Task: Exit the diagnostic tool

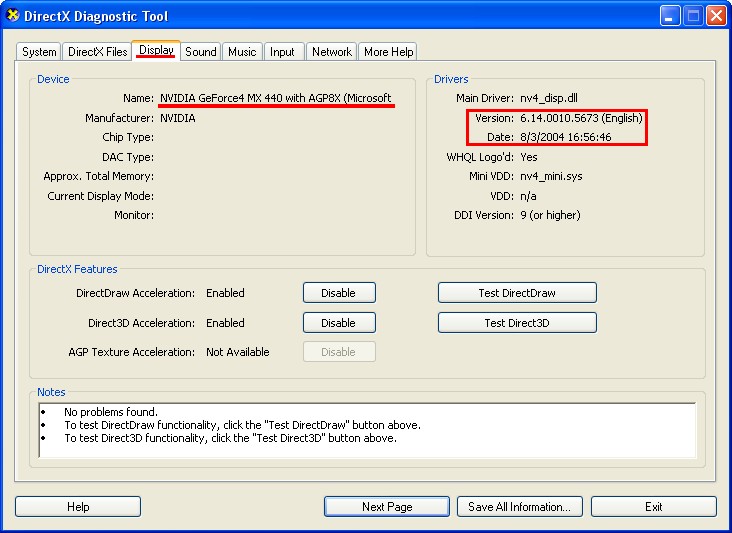Action: [654, 507]
